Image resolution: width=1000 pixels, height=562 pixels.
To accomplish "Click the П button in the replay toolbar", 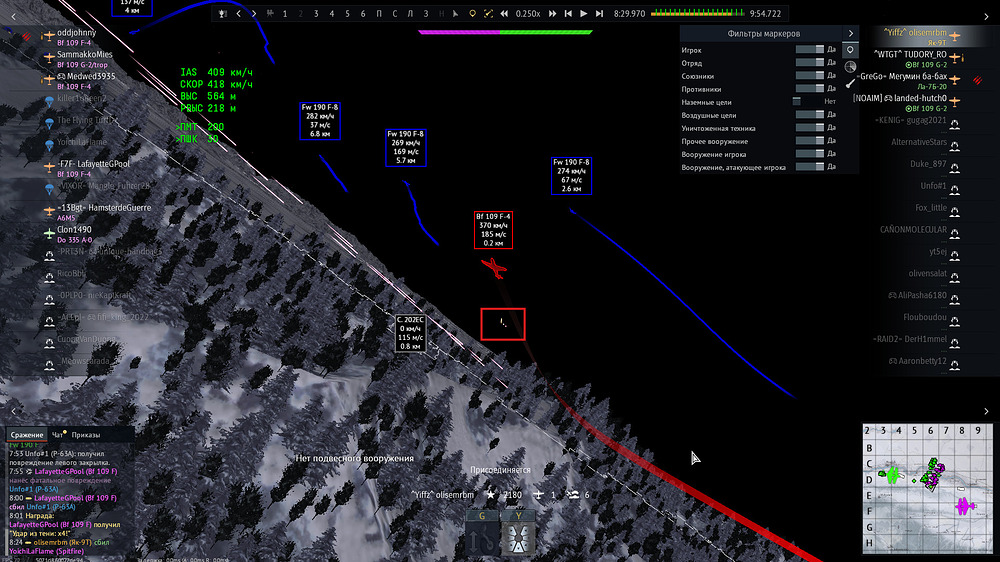I will pyautogui.click(x=379, y=13).
